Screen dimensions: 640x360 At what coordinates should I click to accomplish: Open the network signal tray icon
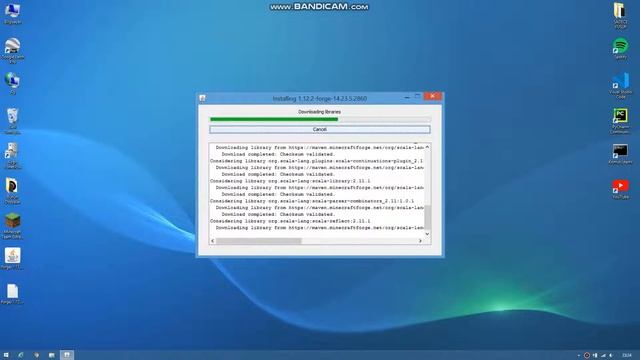(603, 356)
